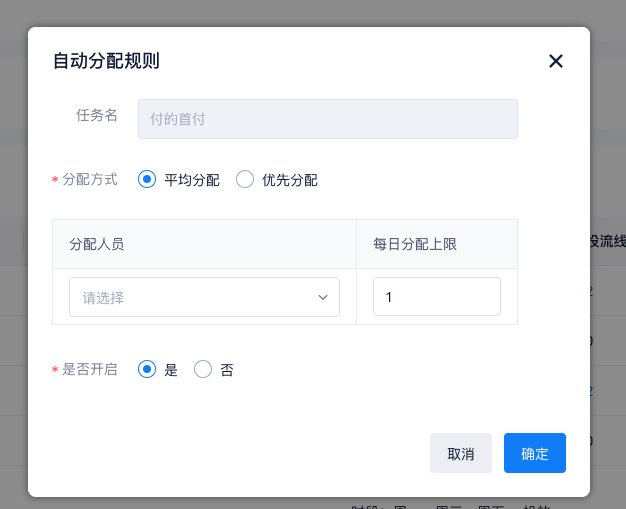The height and width of the screenshot is (509, 626).
Task: Click the 每日分配上限 column header
Action: point(415,244)
